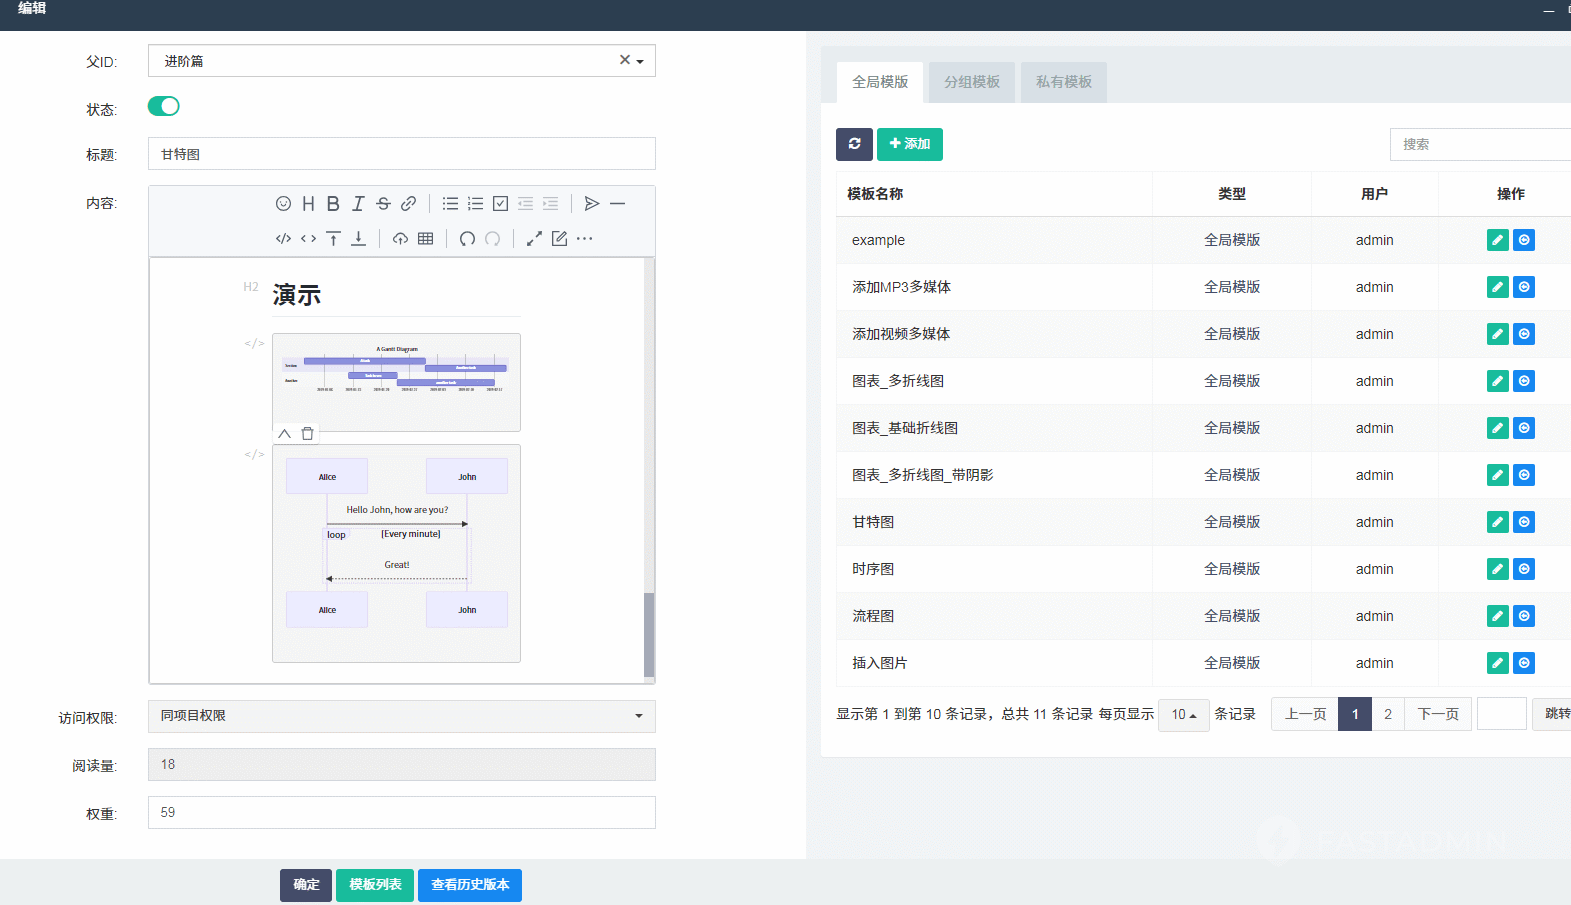Click the 添加 button to add template
Image resolution: width=1571 pixels, height=905 pixels.
click(909, 144)
